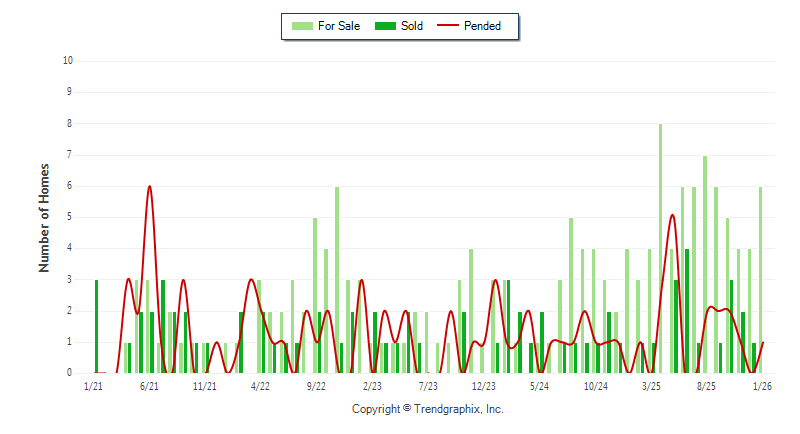Select the 9/22 date label on axis

tap(316, 386)
